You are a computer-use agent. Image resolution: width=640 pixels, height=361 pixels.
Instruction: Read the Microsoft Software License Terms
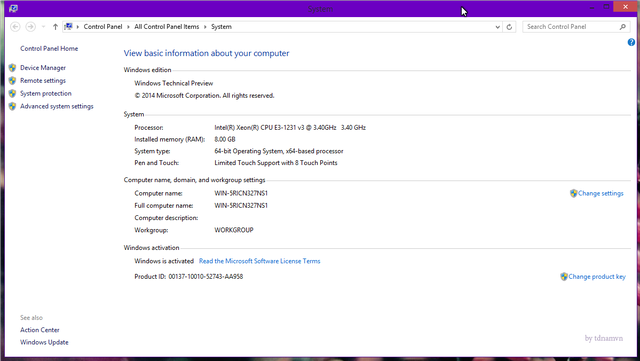pos(260,261)
